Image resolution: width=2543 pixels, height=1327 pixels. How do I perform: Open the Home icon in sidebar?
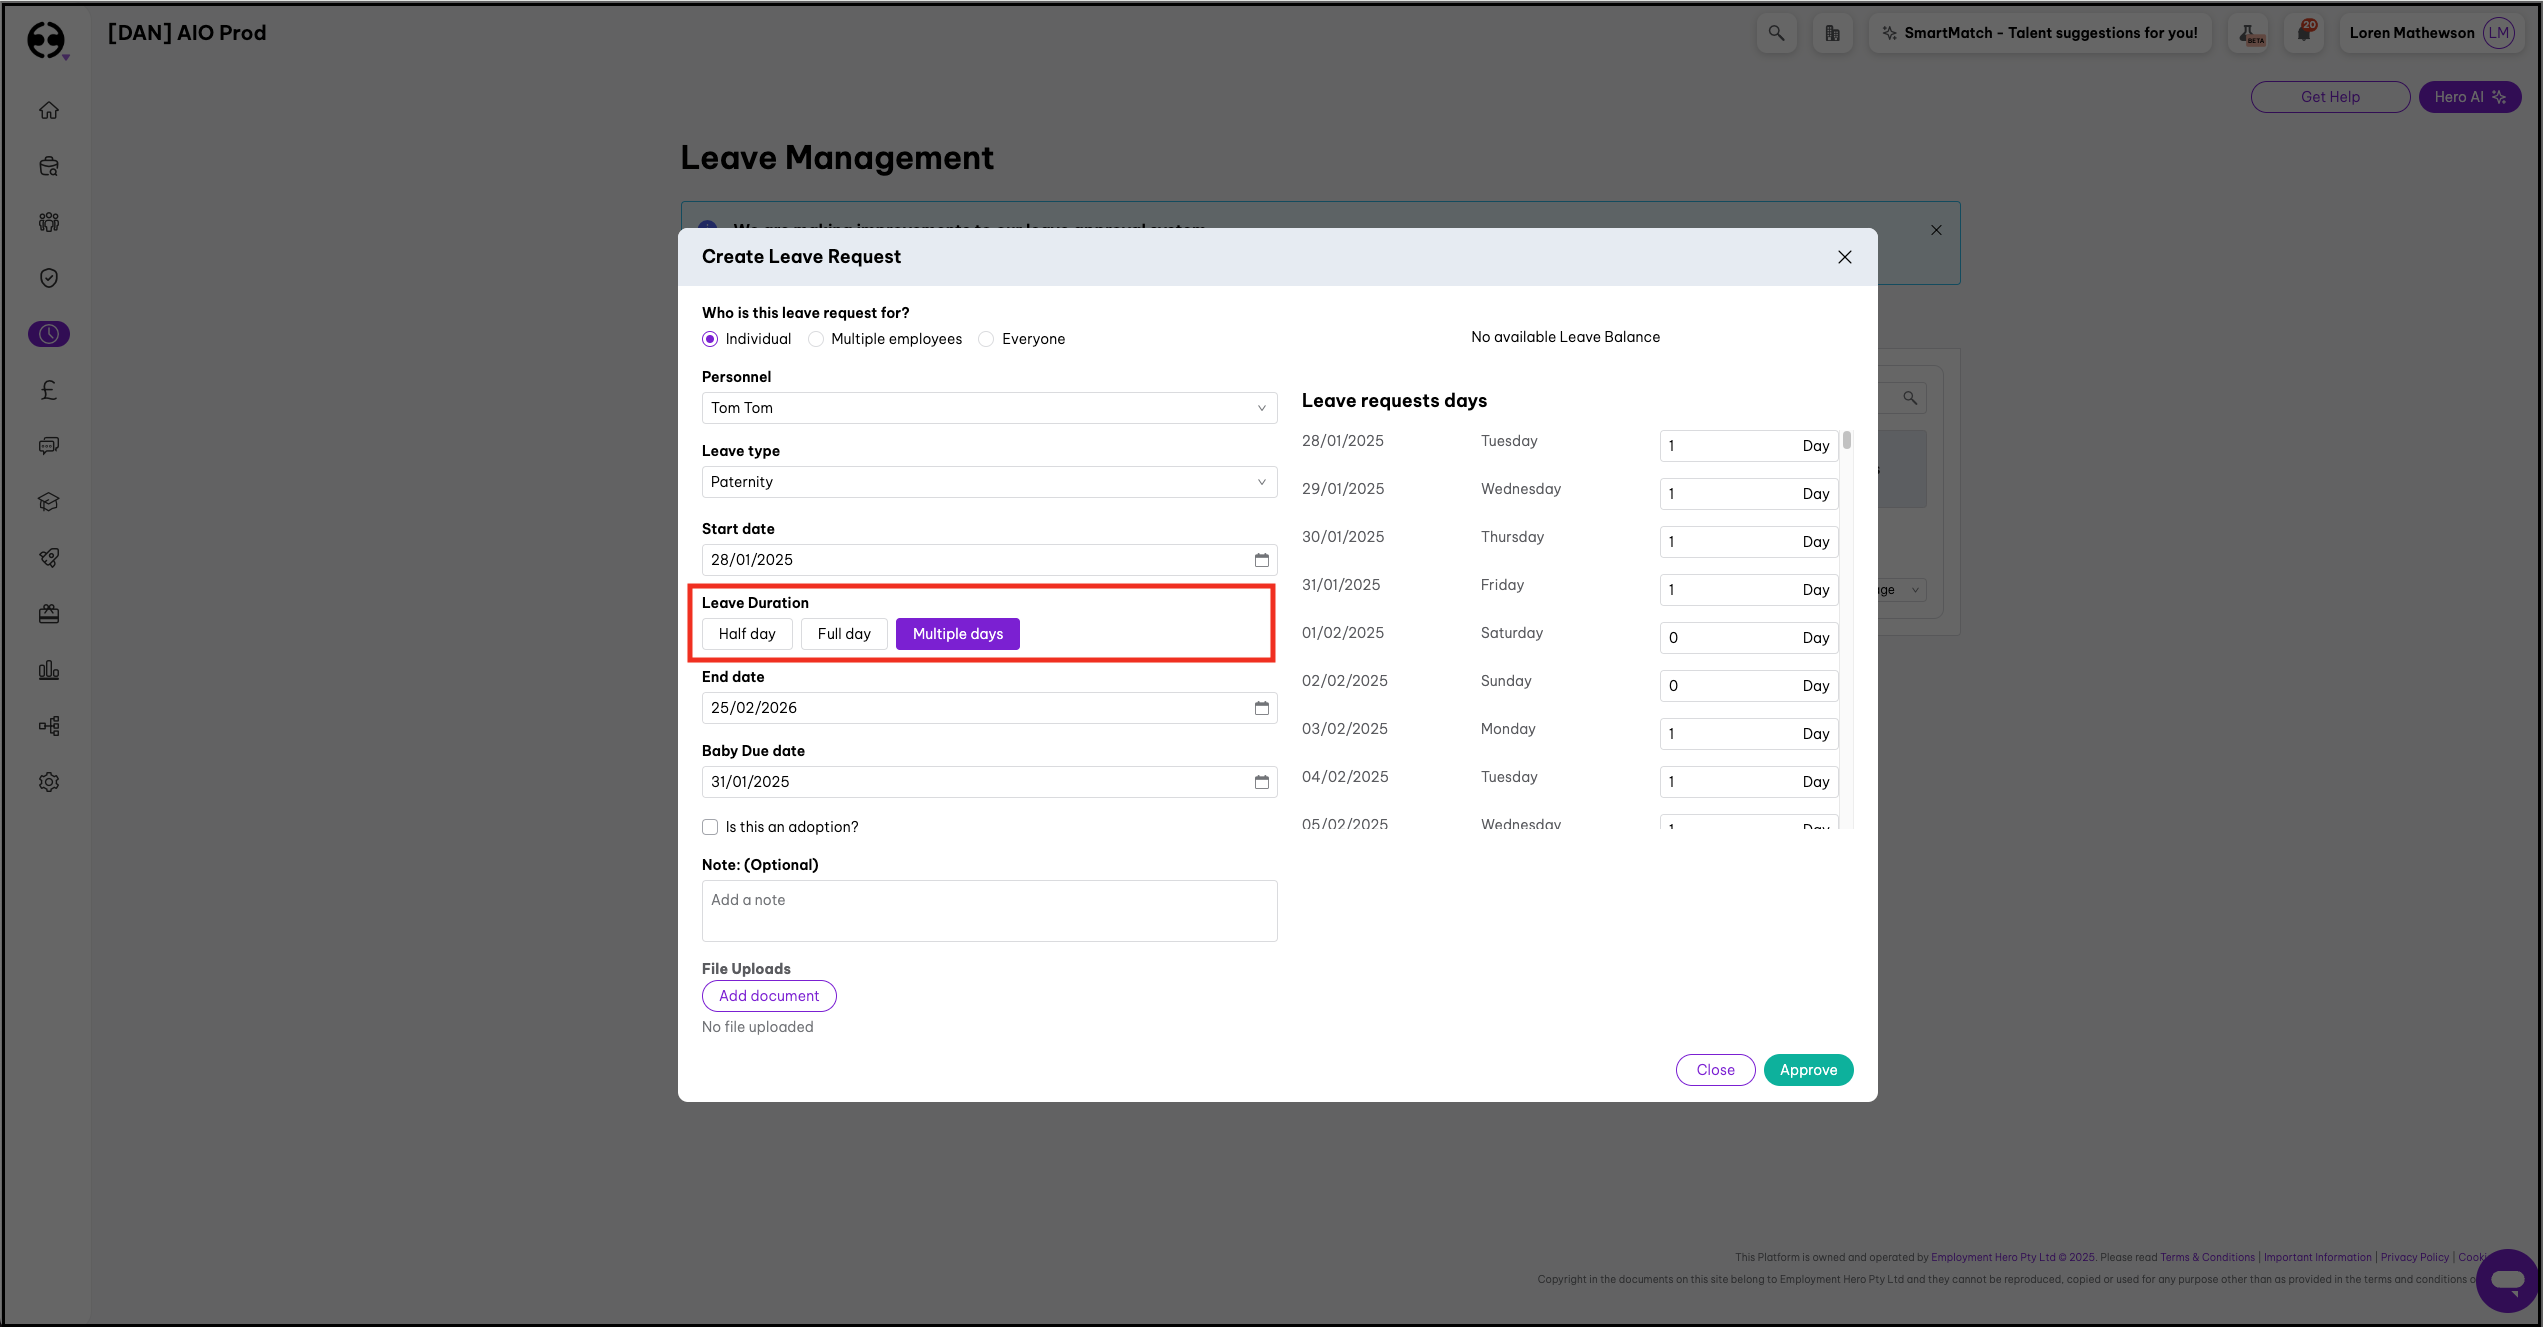(49, 110)
